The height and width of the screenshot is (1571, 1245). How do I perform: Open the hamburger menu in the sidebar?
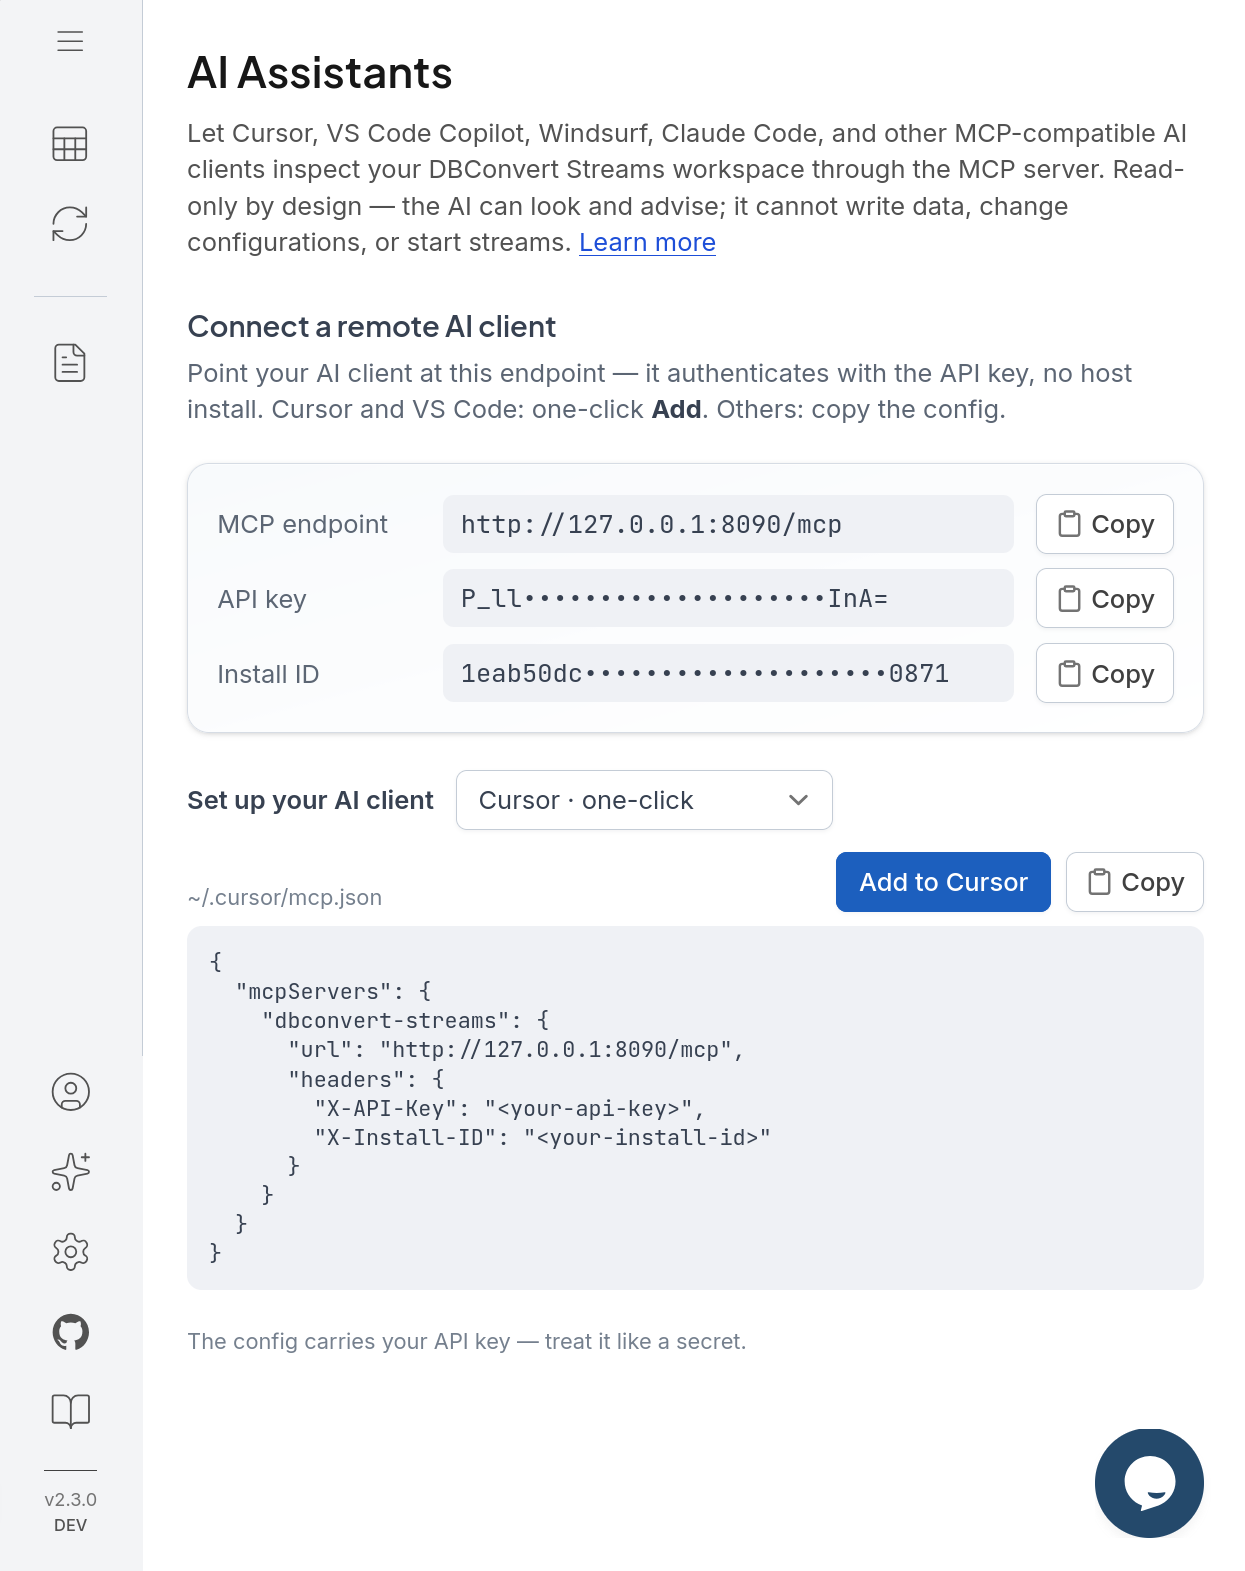70,41
